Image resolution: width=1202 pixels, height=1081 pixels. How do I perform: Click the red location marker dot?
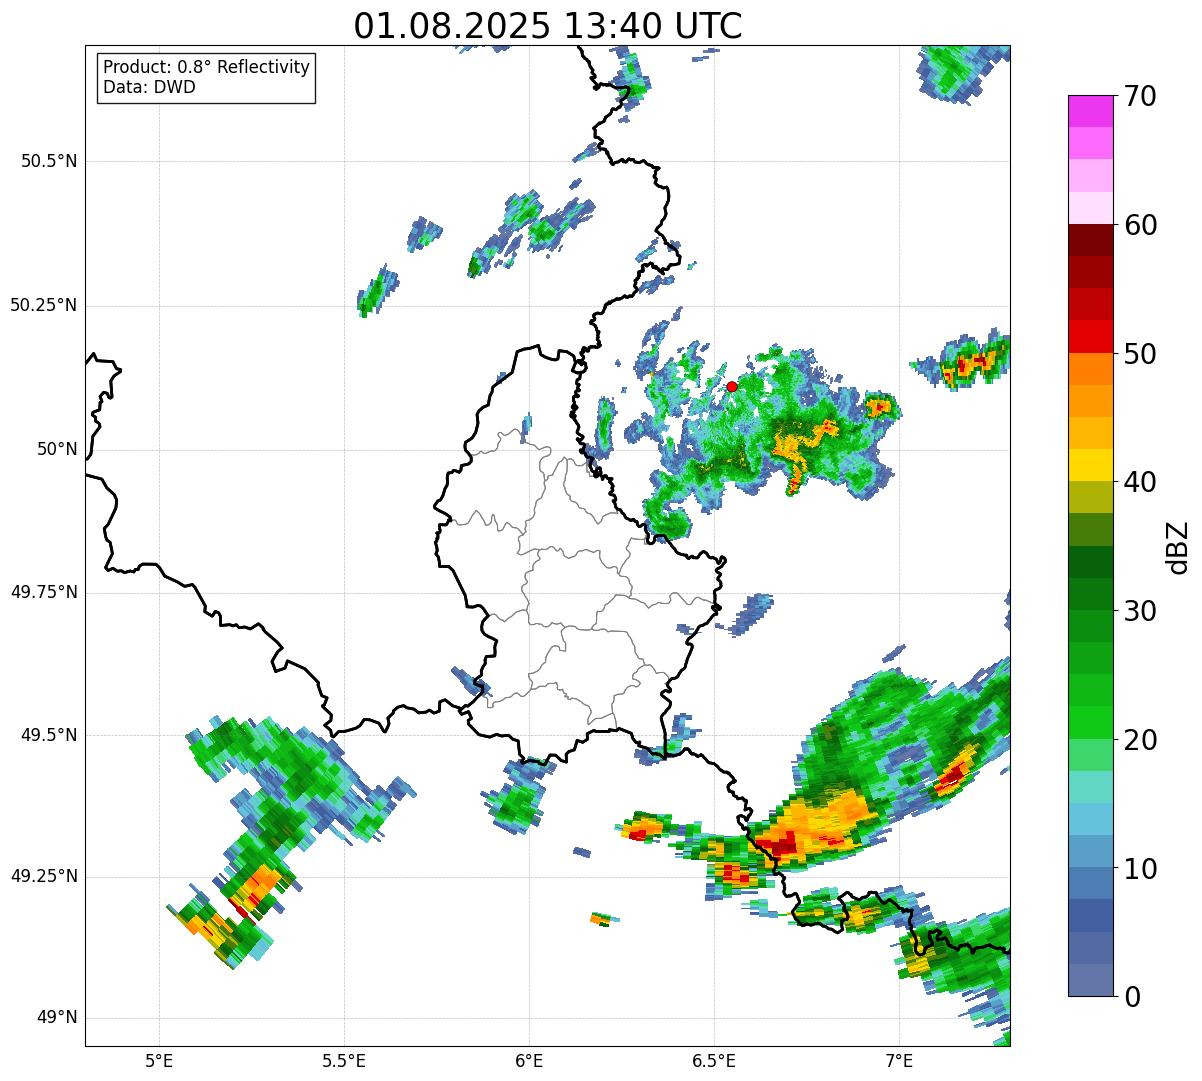tap(731, 386)
